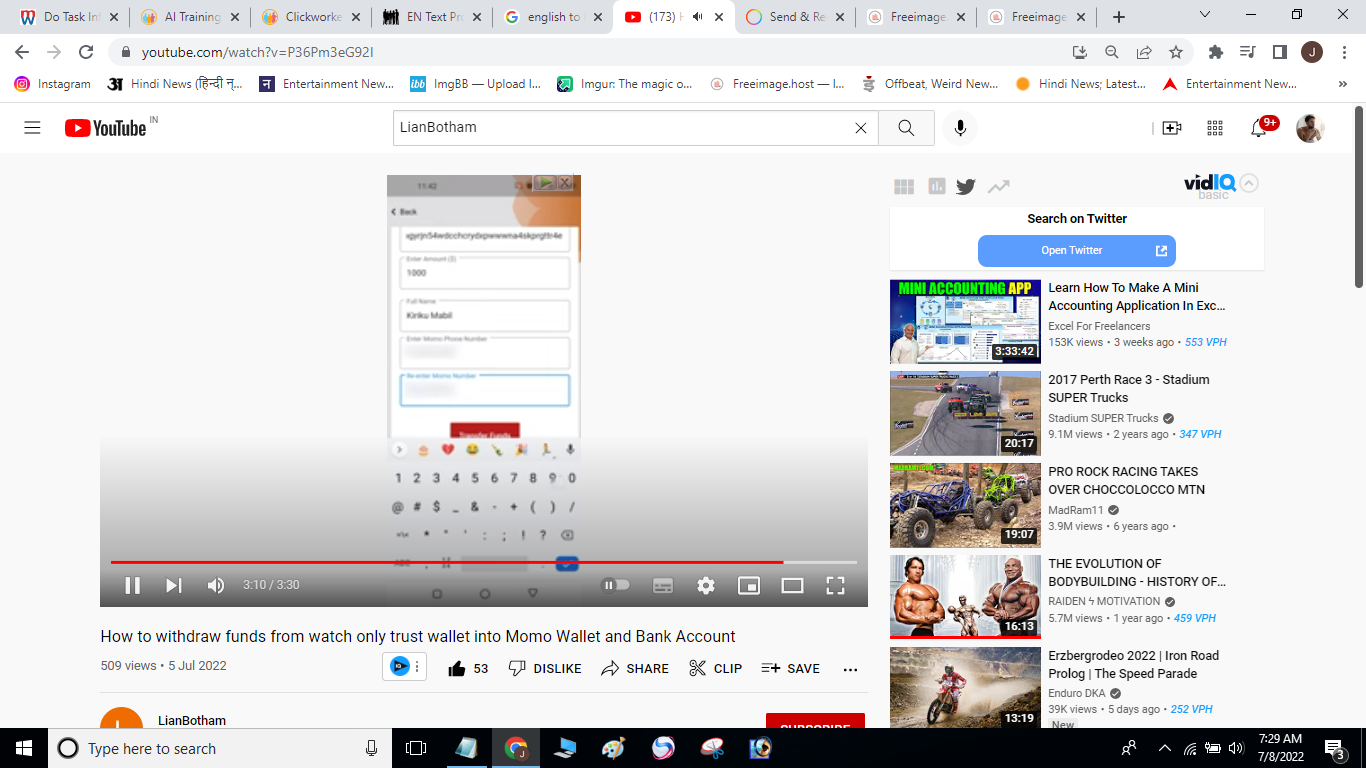Collapse the vidIQ panel chevron

click(x=1250, y=183)
